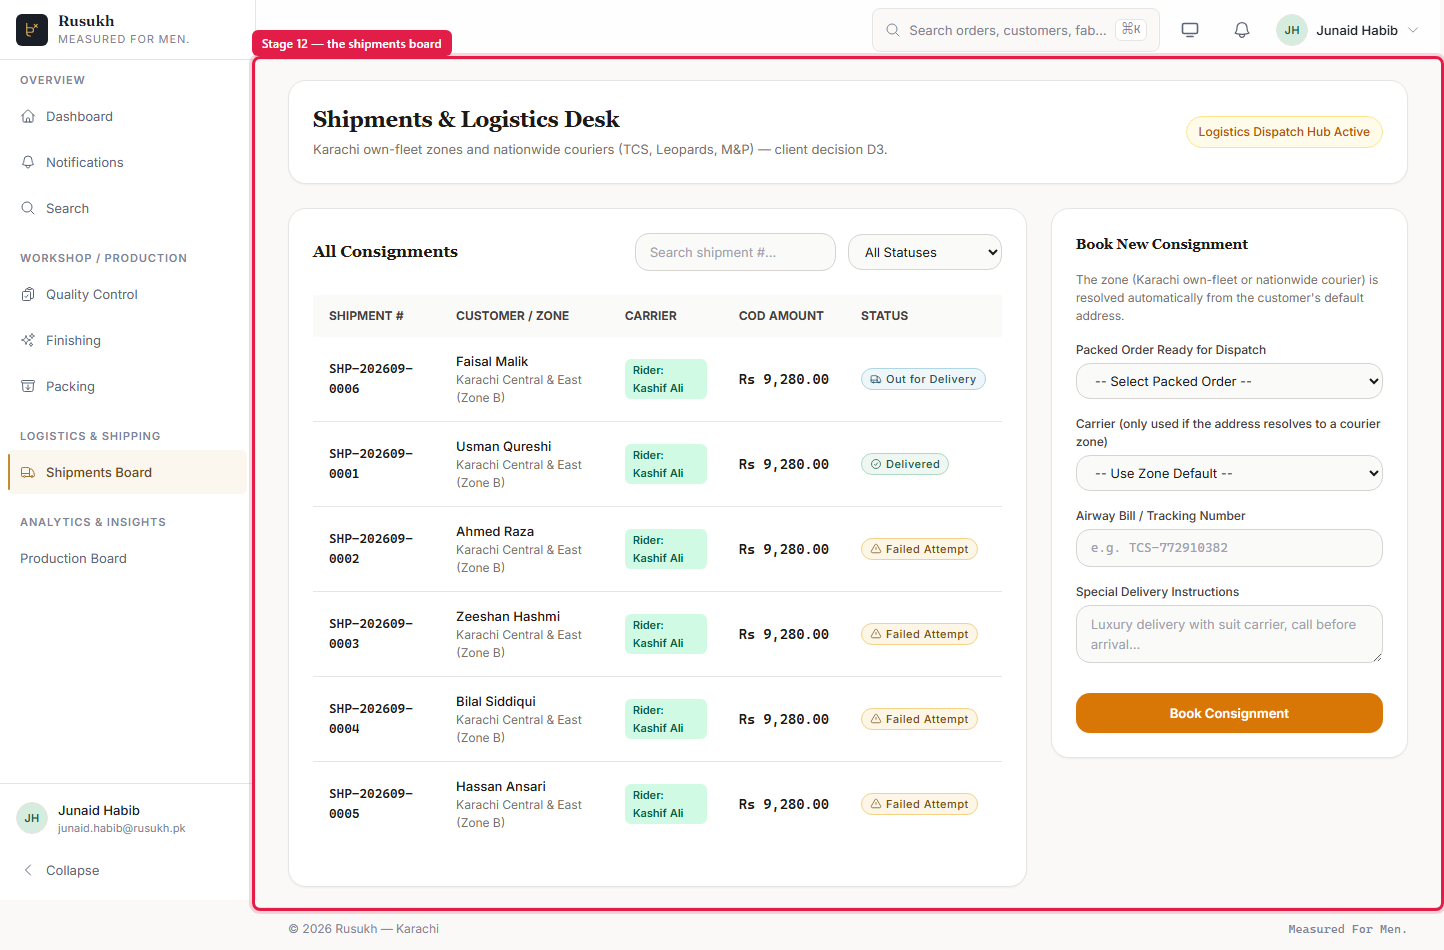Open the notifications bell icon in header
Viewport: 1444px width, 950px height.
pyautogui.click(x=1242, y=30)
